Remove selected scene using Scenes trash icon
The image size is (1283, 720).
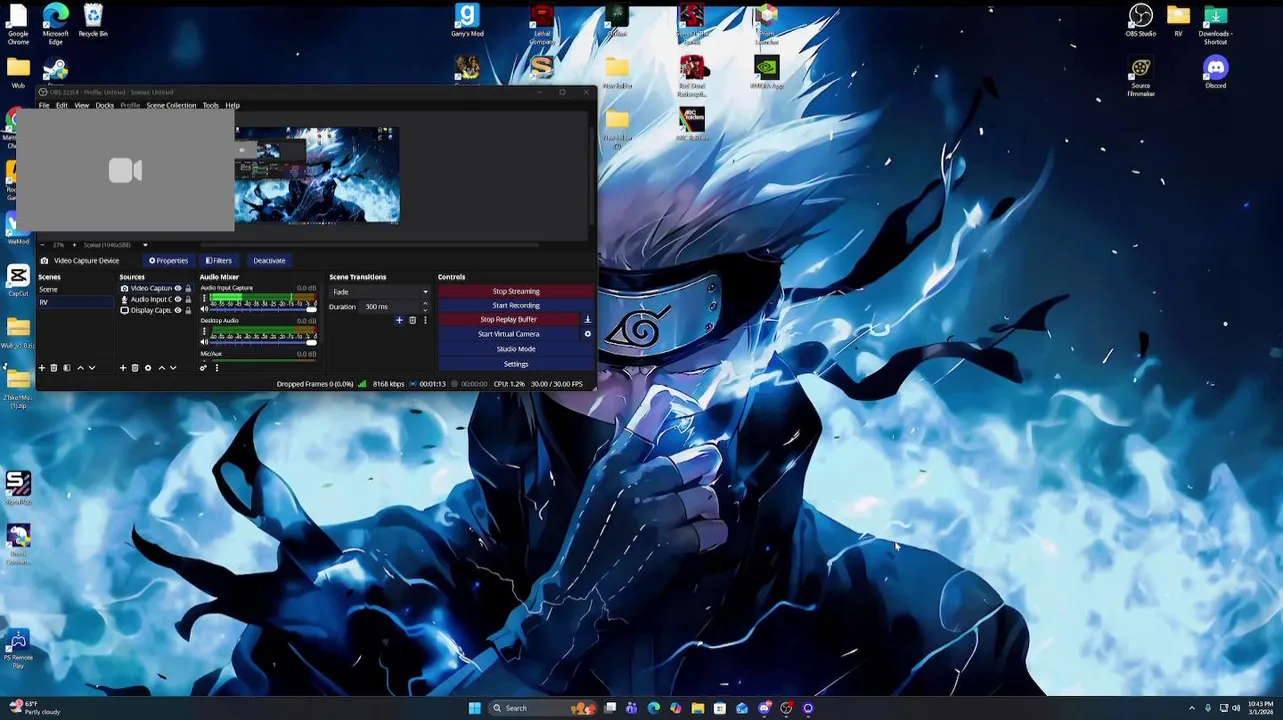coord(54,368)
